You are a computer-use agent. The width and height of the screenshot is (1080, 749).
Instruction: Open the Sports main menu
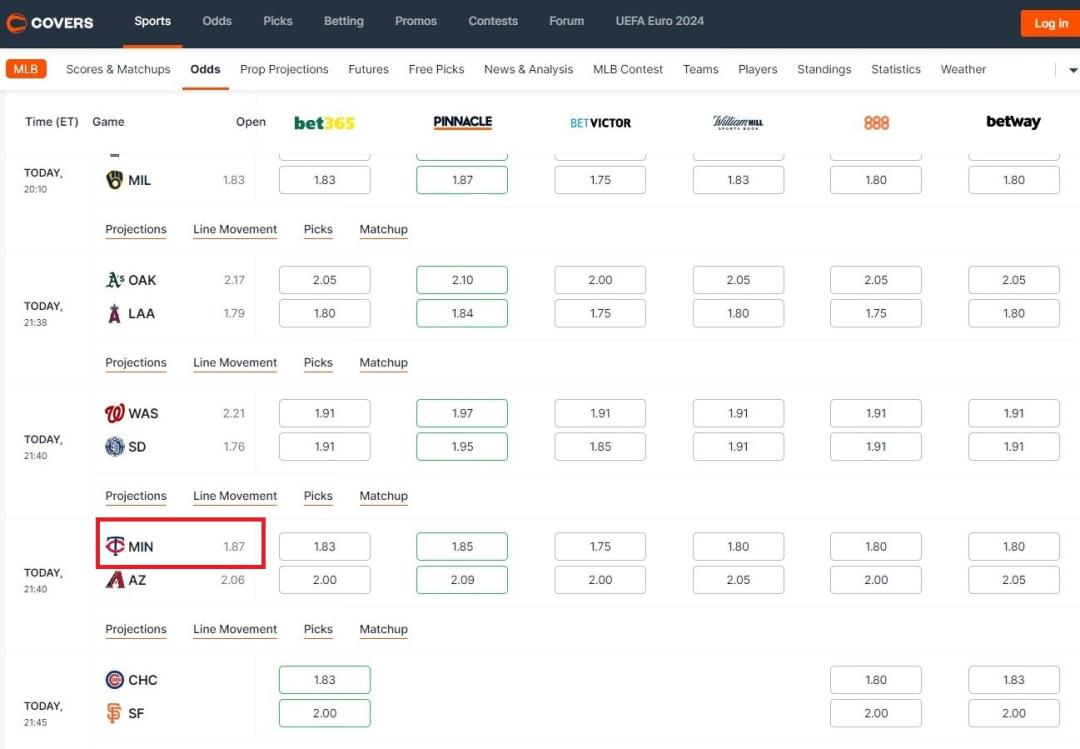coord(152,21)
